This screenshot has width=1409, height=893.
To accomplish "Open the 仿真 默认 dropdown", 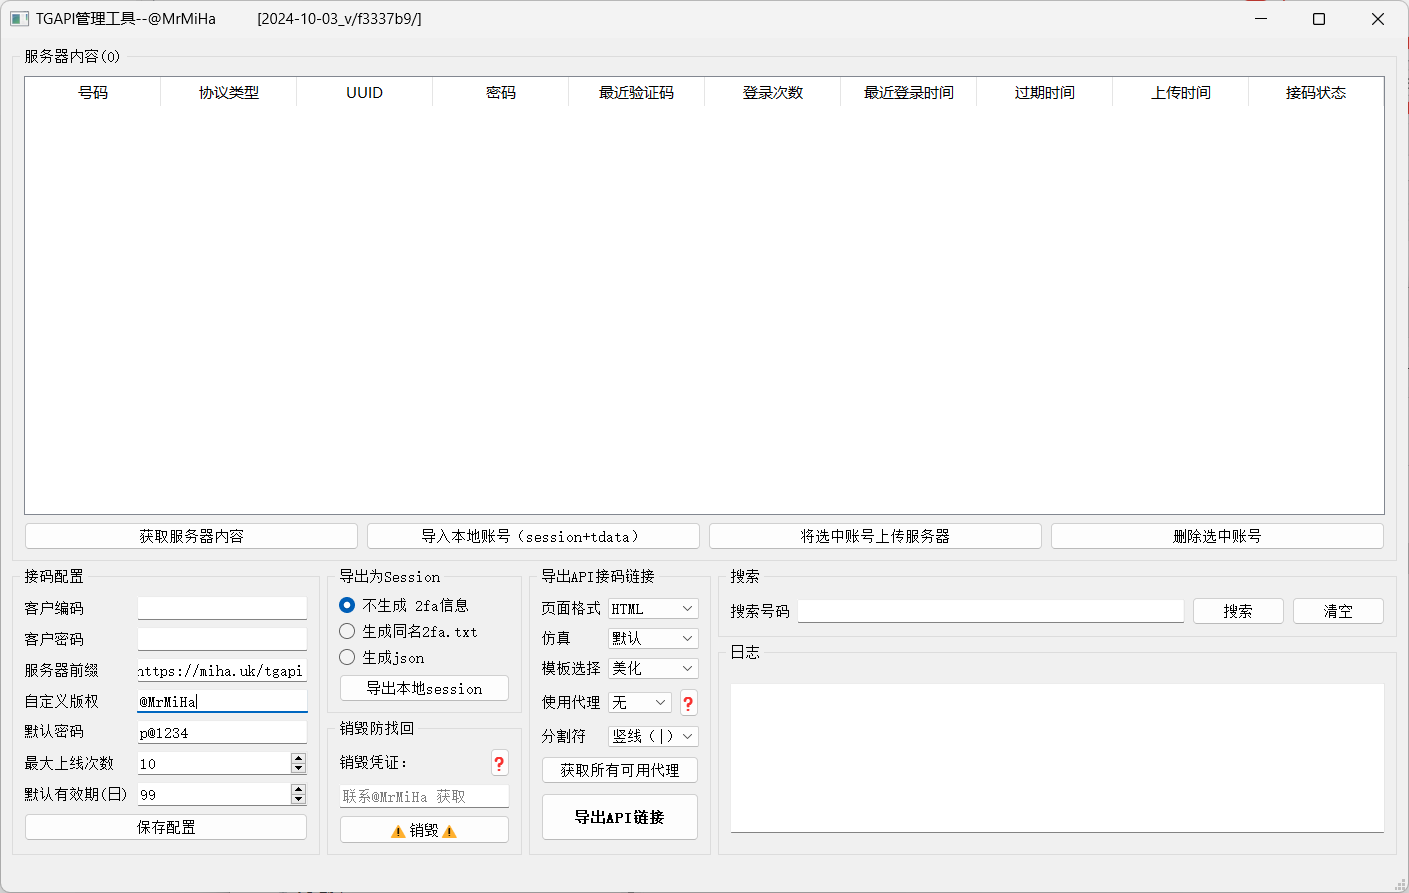I will point(652,637).
